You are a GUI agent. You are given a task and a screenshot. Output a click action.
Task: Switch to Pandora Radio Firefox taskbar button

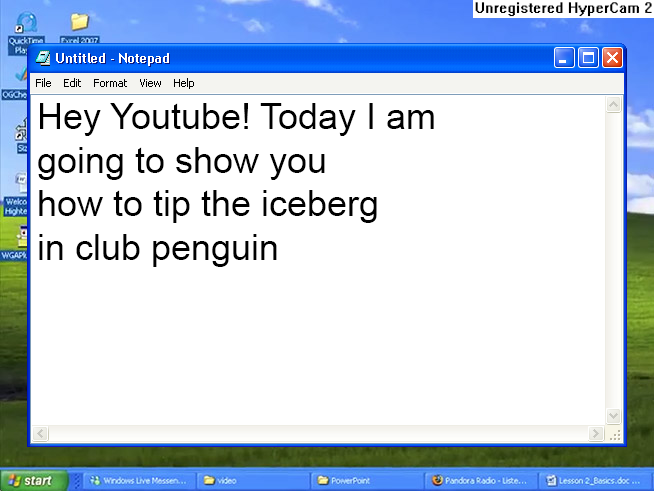pos(481,481)
